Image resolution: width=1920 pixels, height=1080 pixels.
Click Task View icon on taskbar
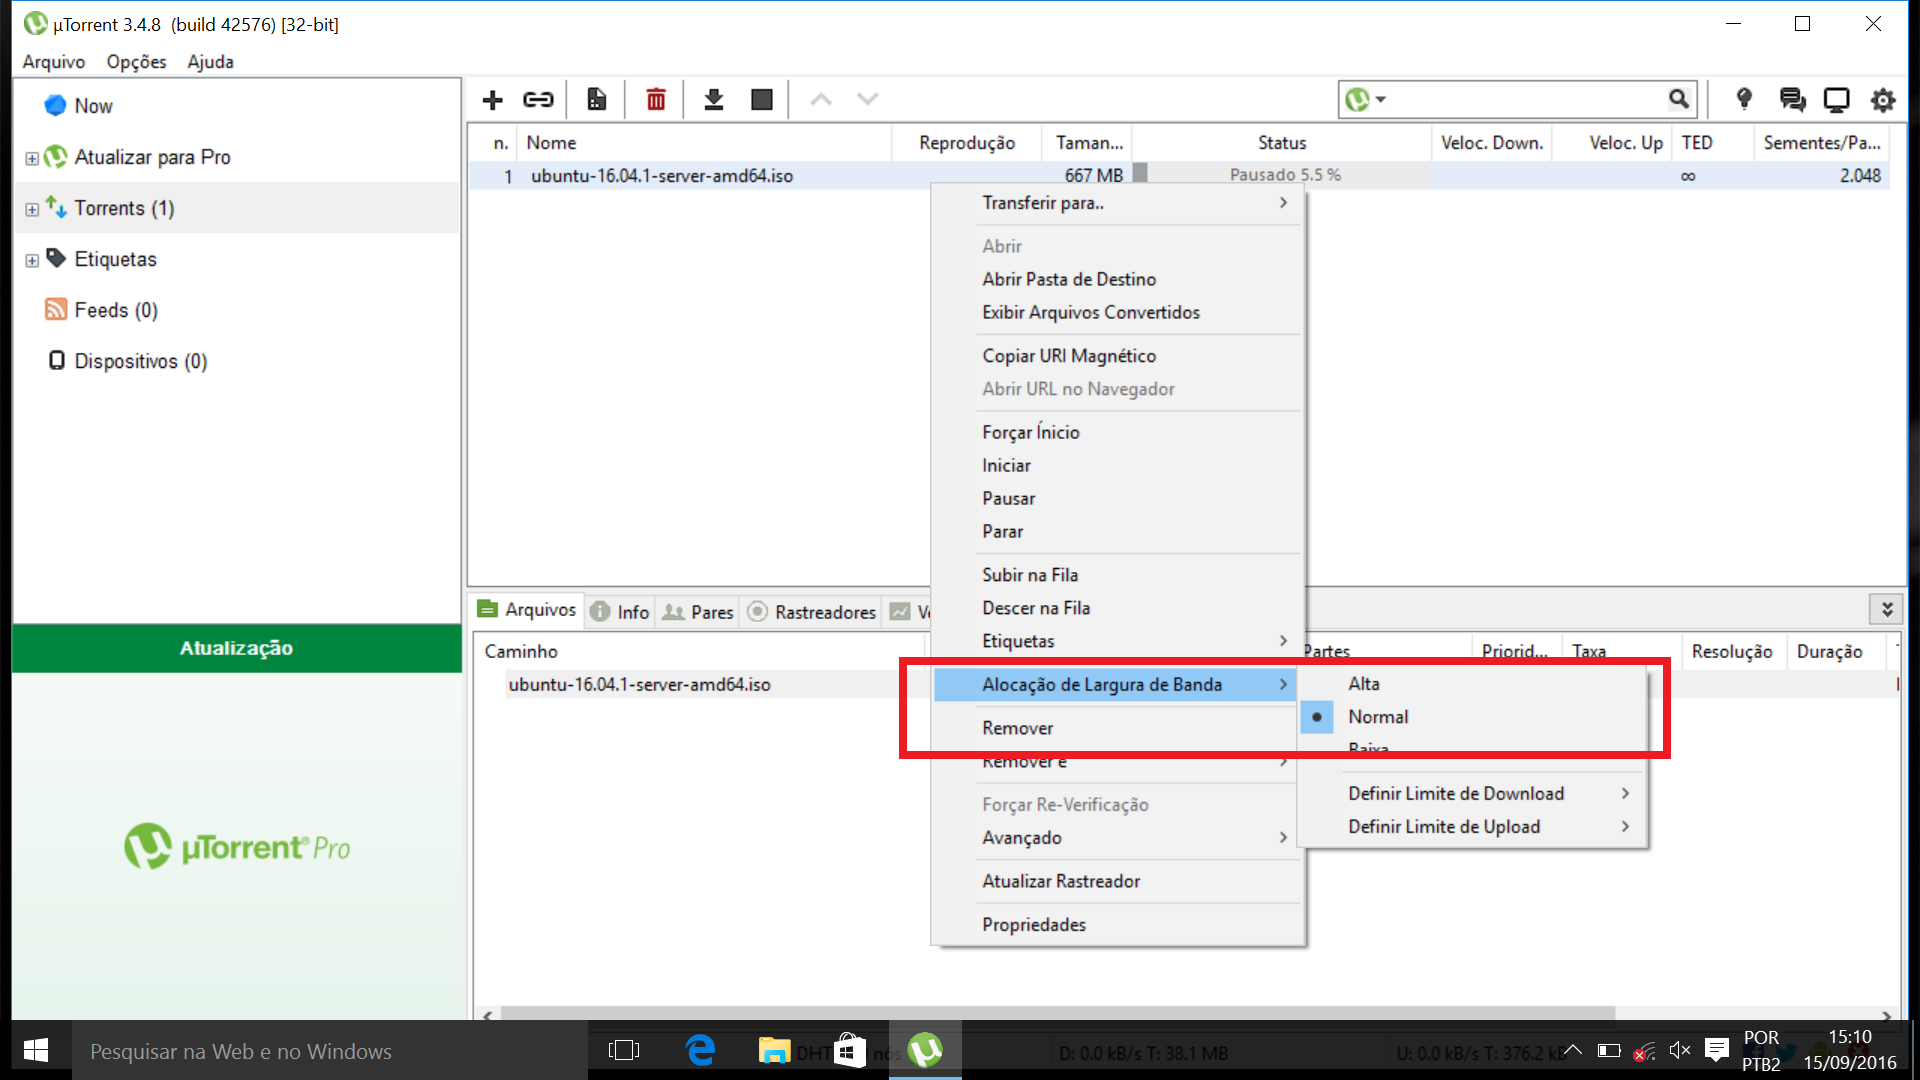tap(623, 1050)
